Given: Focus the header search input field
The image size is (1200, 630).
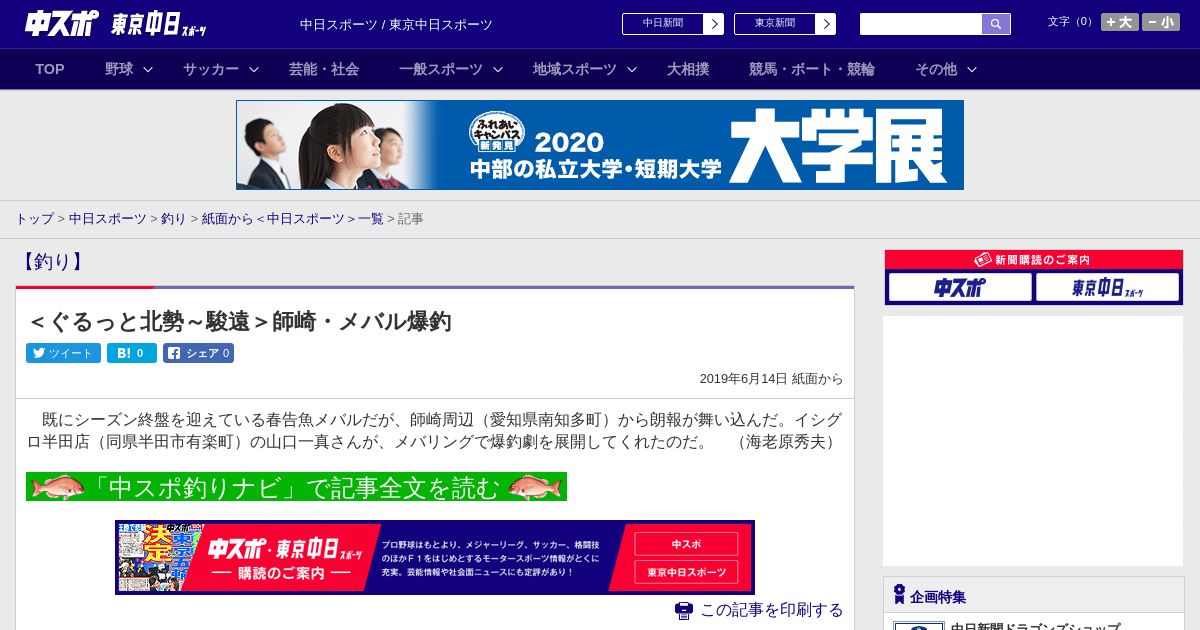Looking at the screenshot, I should 921,24.
